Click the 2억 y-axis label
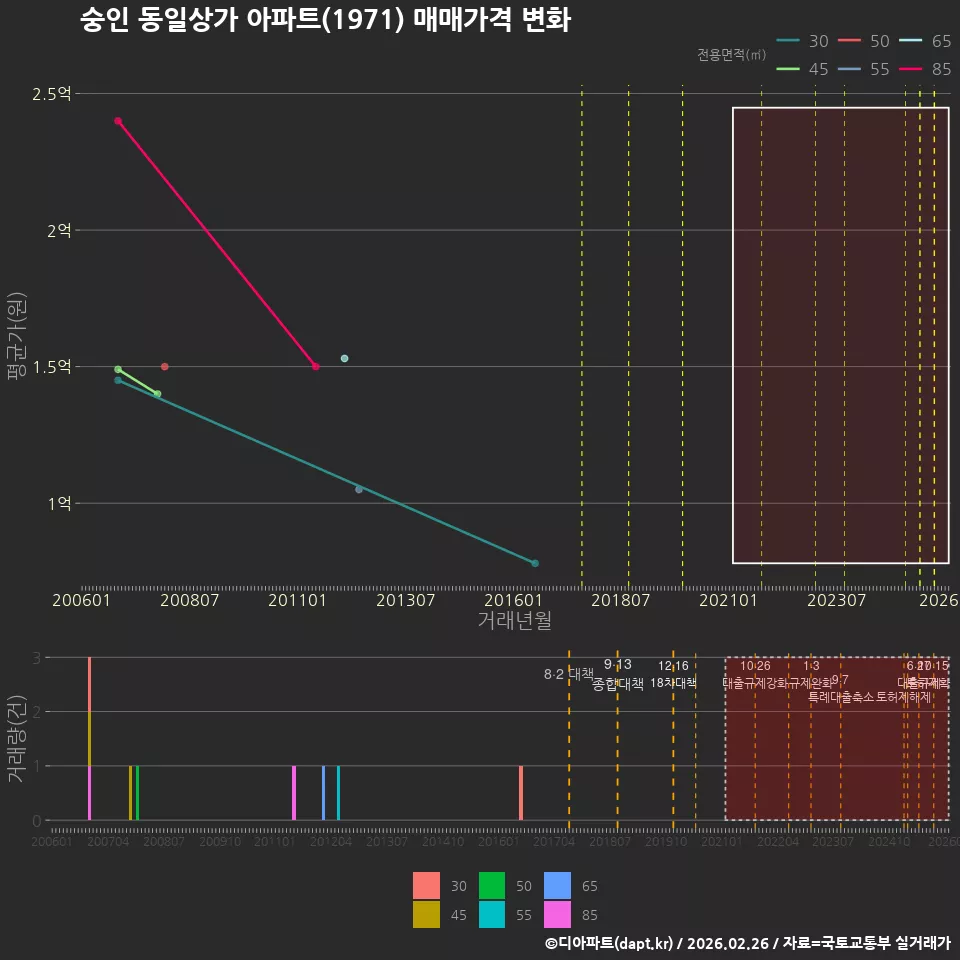The height and width of the screenshot is (960, 960). [59, 230]
